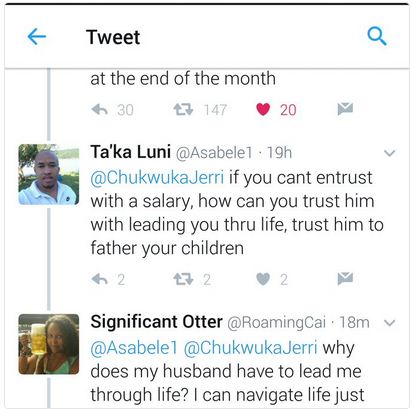This screenshot has height=409, width=412.
Task: Open search with the magnifier icon
Action: click(377, 36)
